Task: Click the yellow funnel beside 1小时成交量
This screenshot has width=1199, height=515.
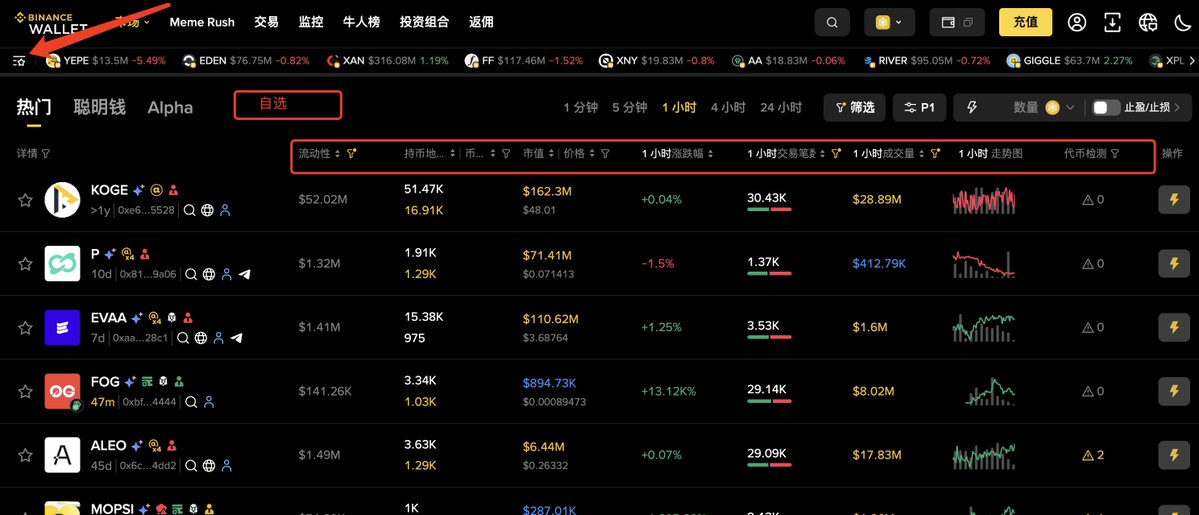Action: [934, 154]
